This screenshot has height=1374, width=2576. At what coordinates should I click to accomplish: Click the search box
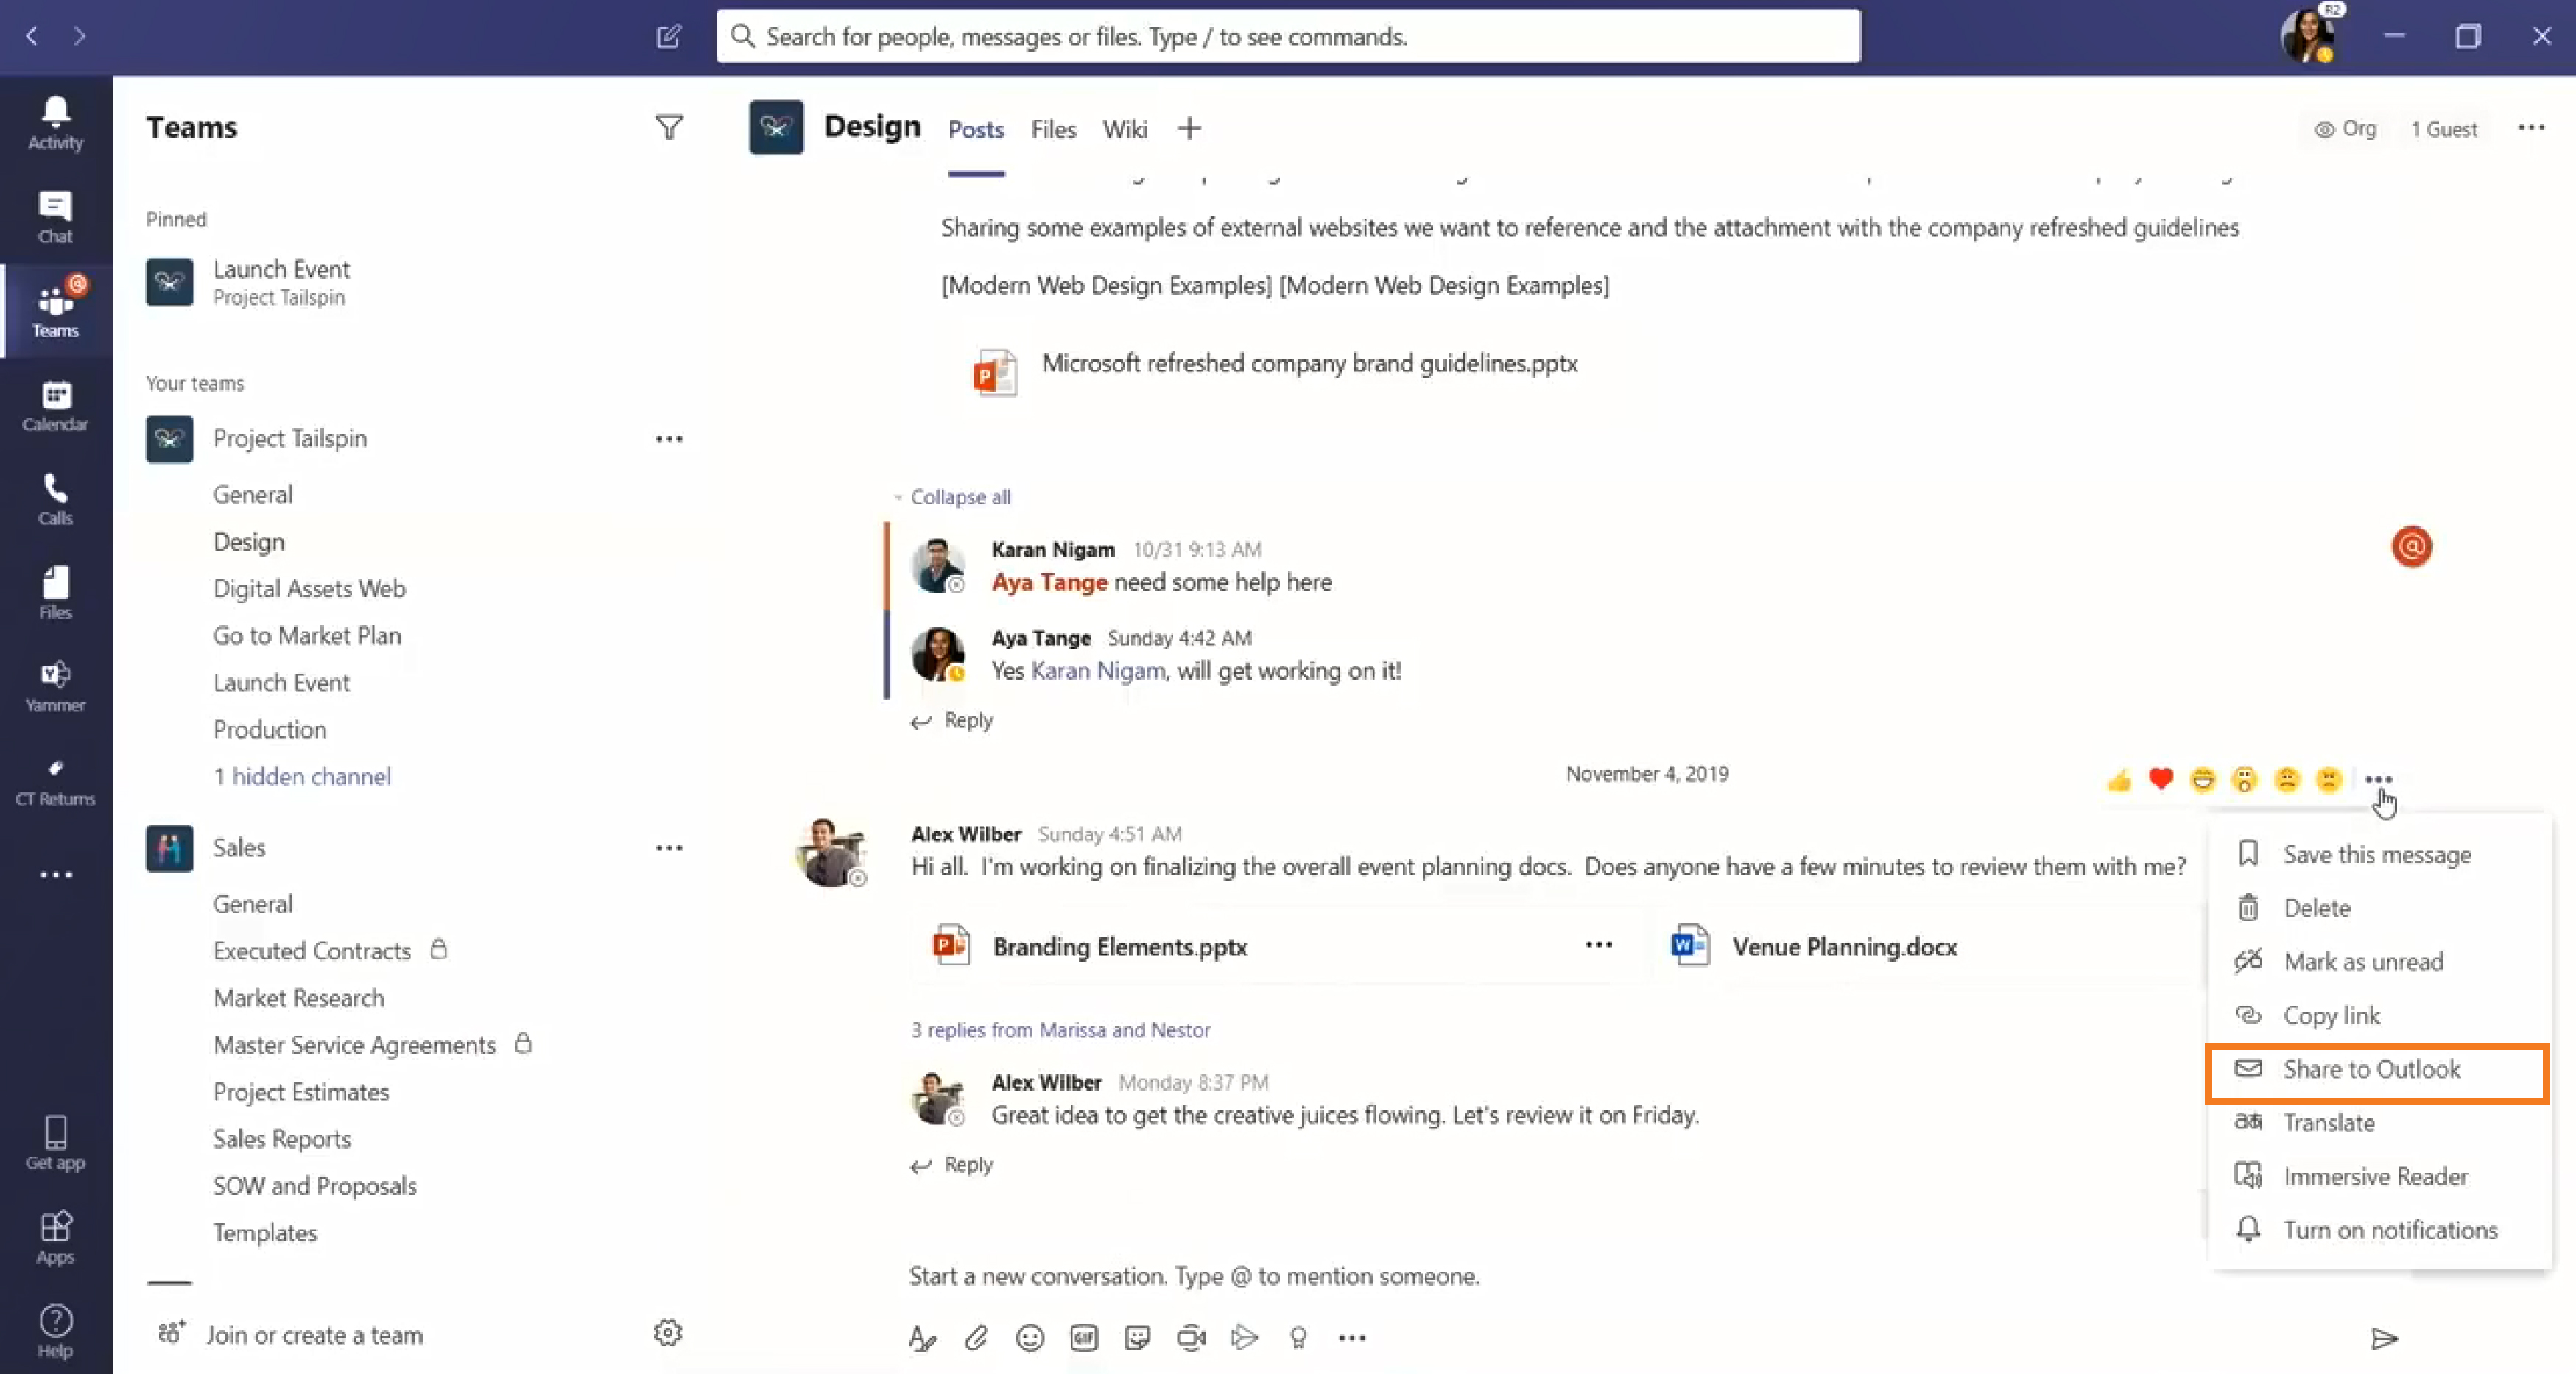(1287, 36)
